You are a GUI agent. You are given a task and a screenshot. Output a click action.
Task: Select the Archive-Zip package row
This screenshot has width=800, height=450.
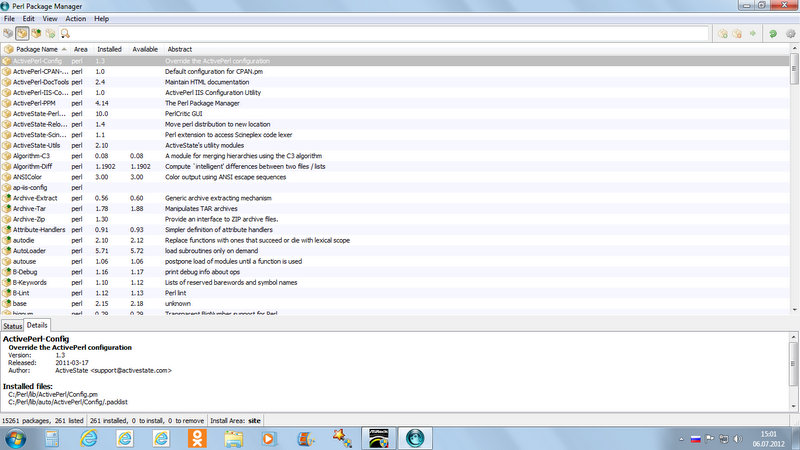[x=395, y=219]
